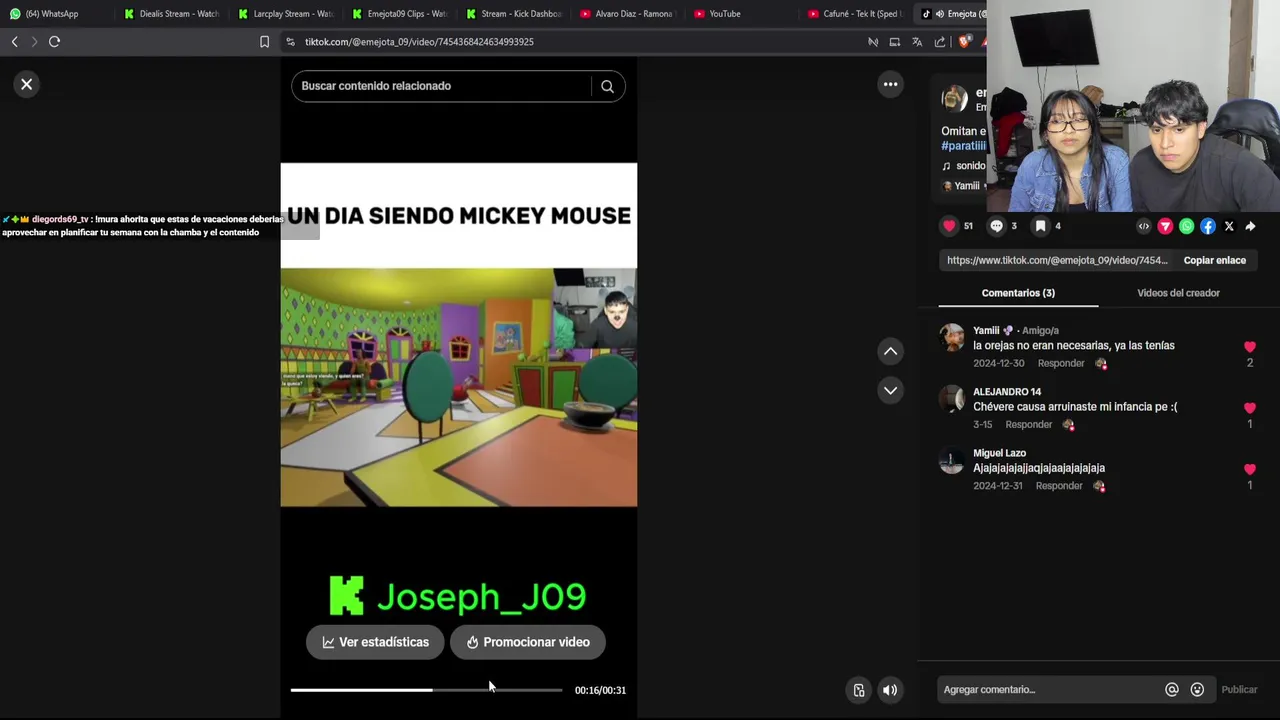Click username Miguel Lazo

tap(999, 453)
